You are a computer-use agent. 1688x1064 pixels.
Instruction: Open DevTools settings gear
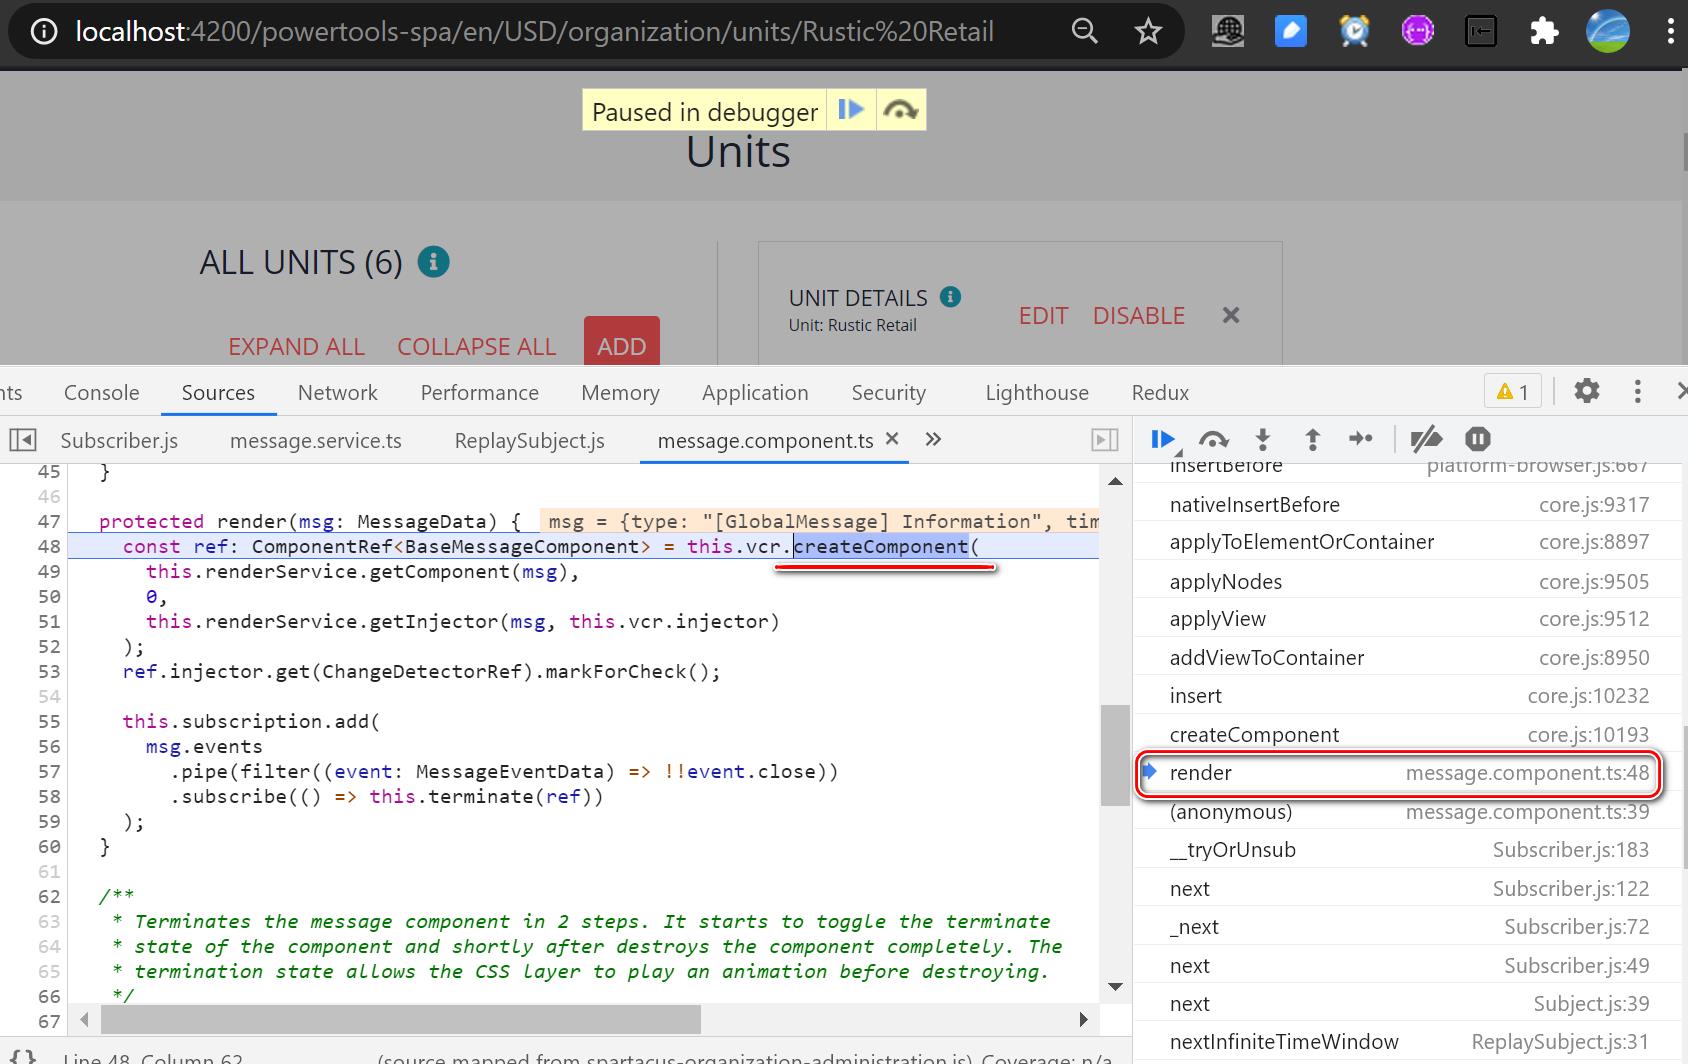(x=1587, y=391)
